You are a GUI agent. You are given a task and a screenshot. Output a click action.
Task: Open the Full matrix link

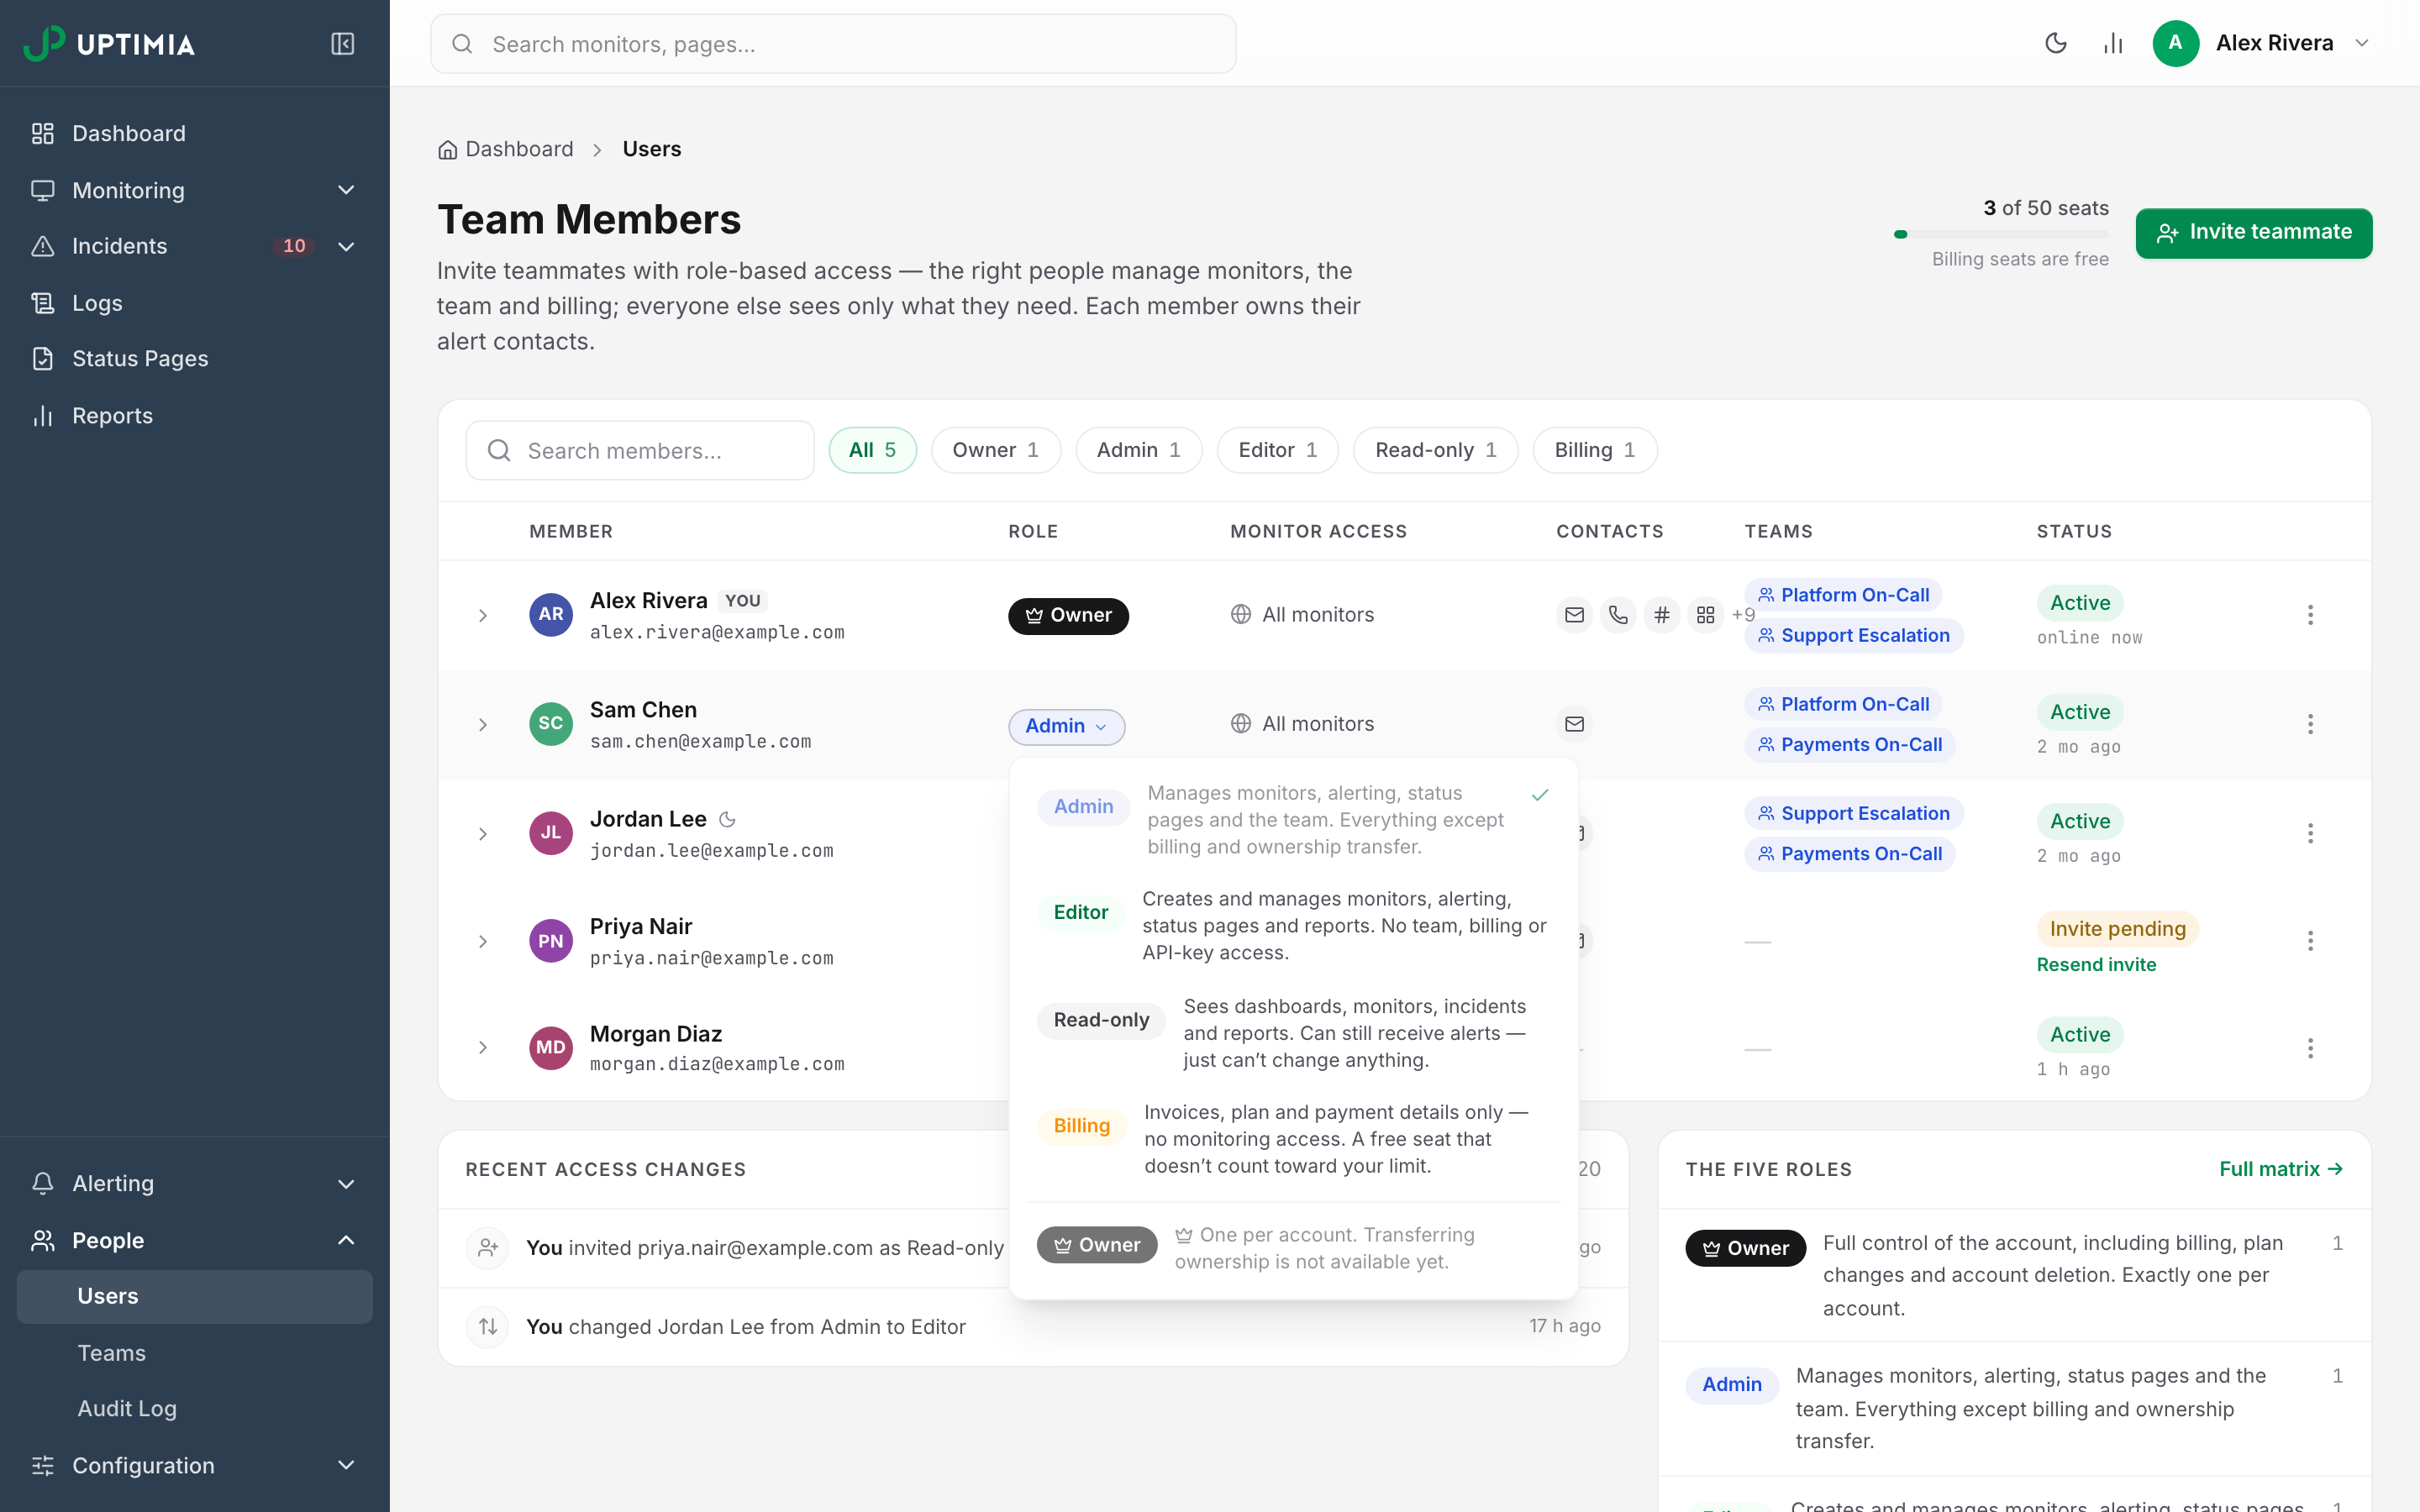pyautogui.click(x=2281, y=1169)
